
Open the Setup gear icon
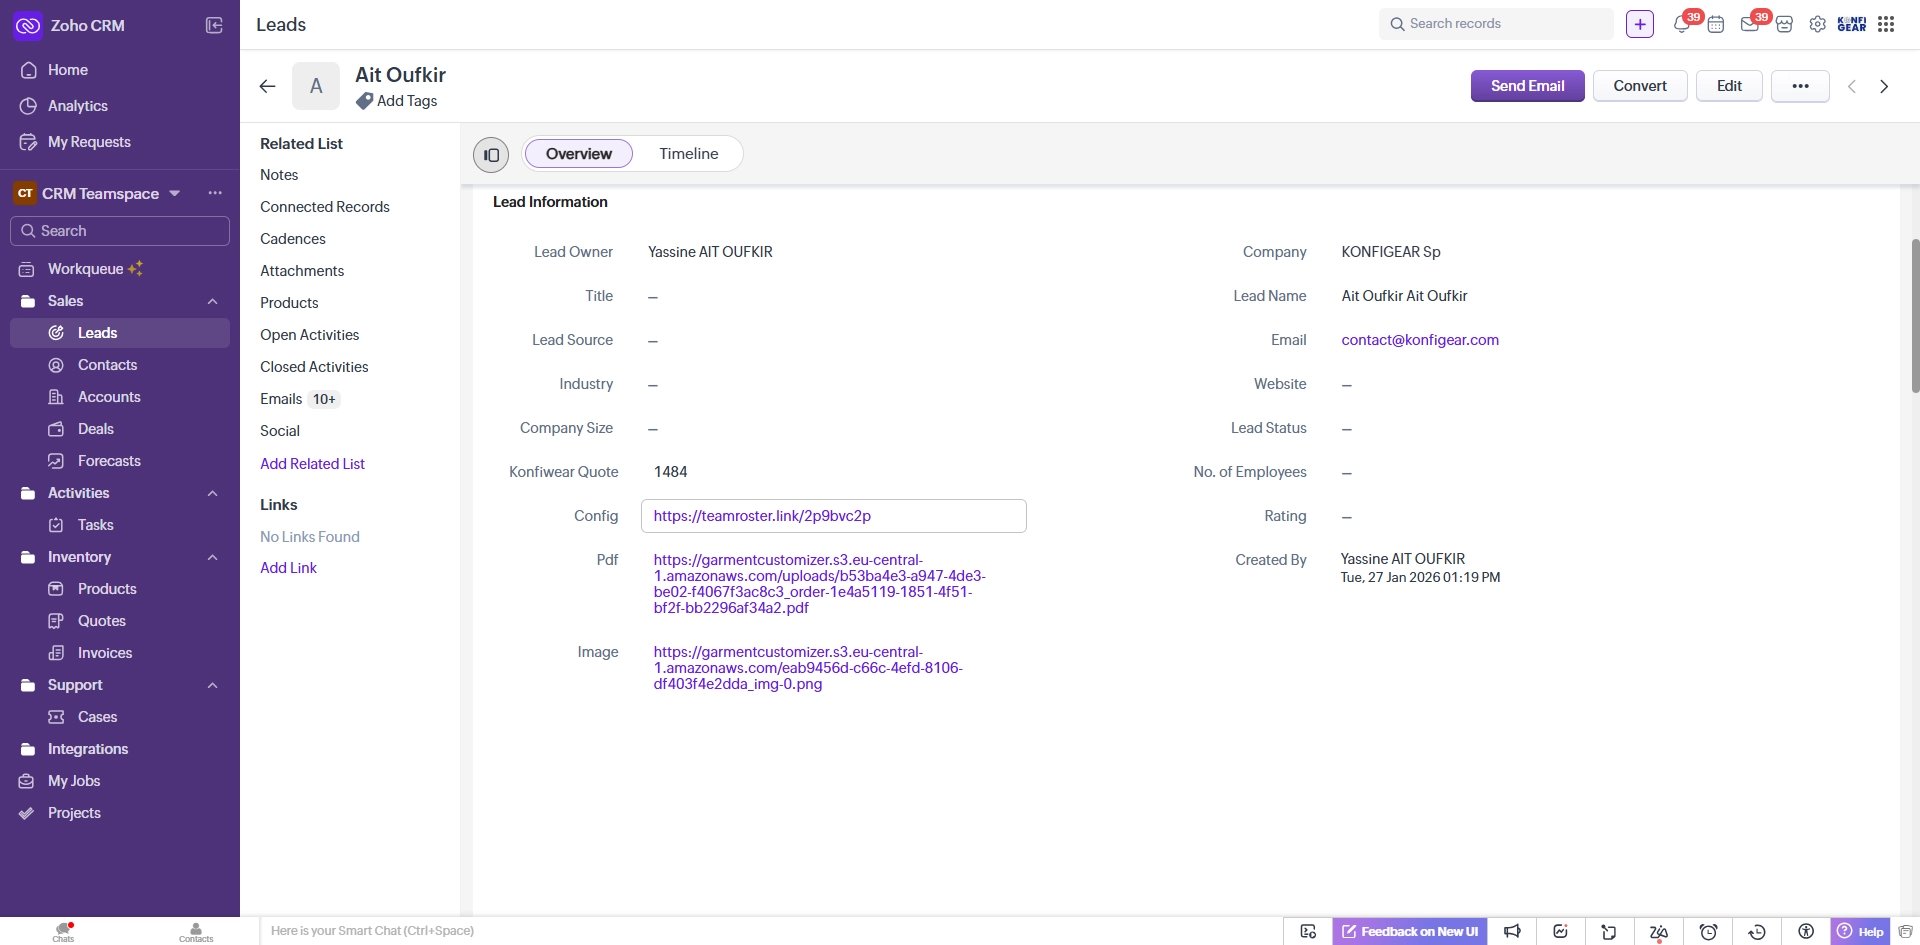(x=1818, y=23)
